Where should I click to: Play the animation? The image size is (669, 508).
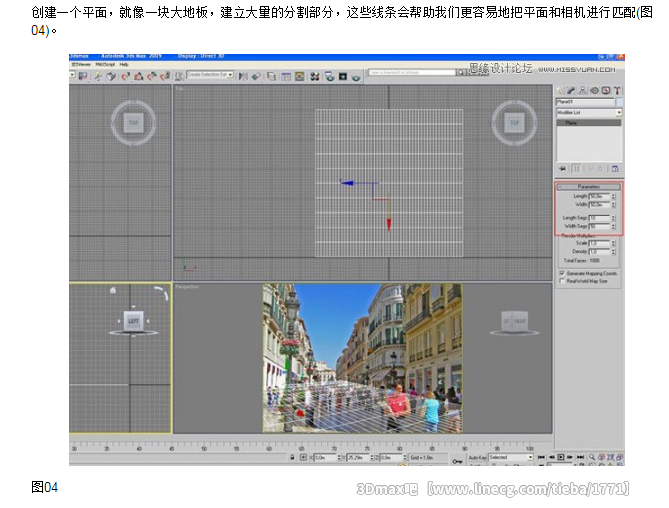click(561, 457)
